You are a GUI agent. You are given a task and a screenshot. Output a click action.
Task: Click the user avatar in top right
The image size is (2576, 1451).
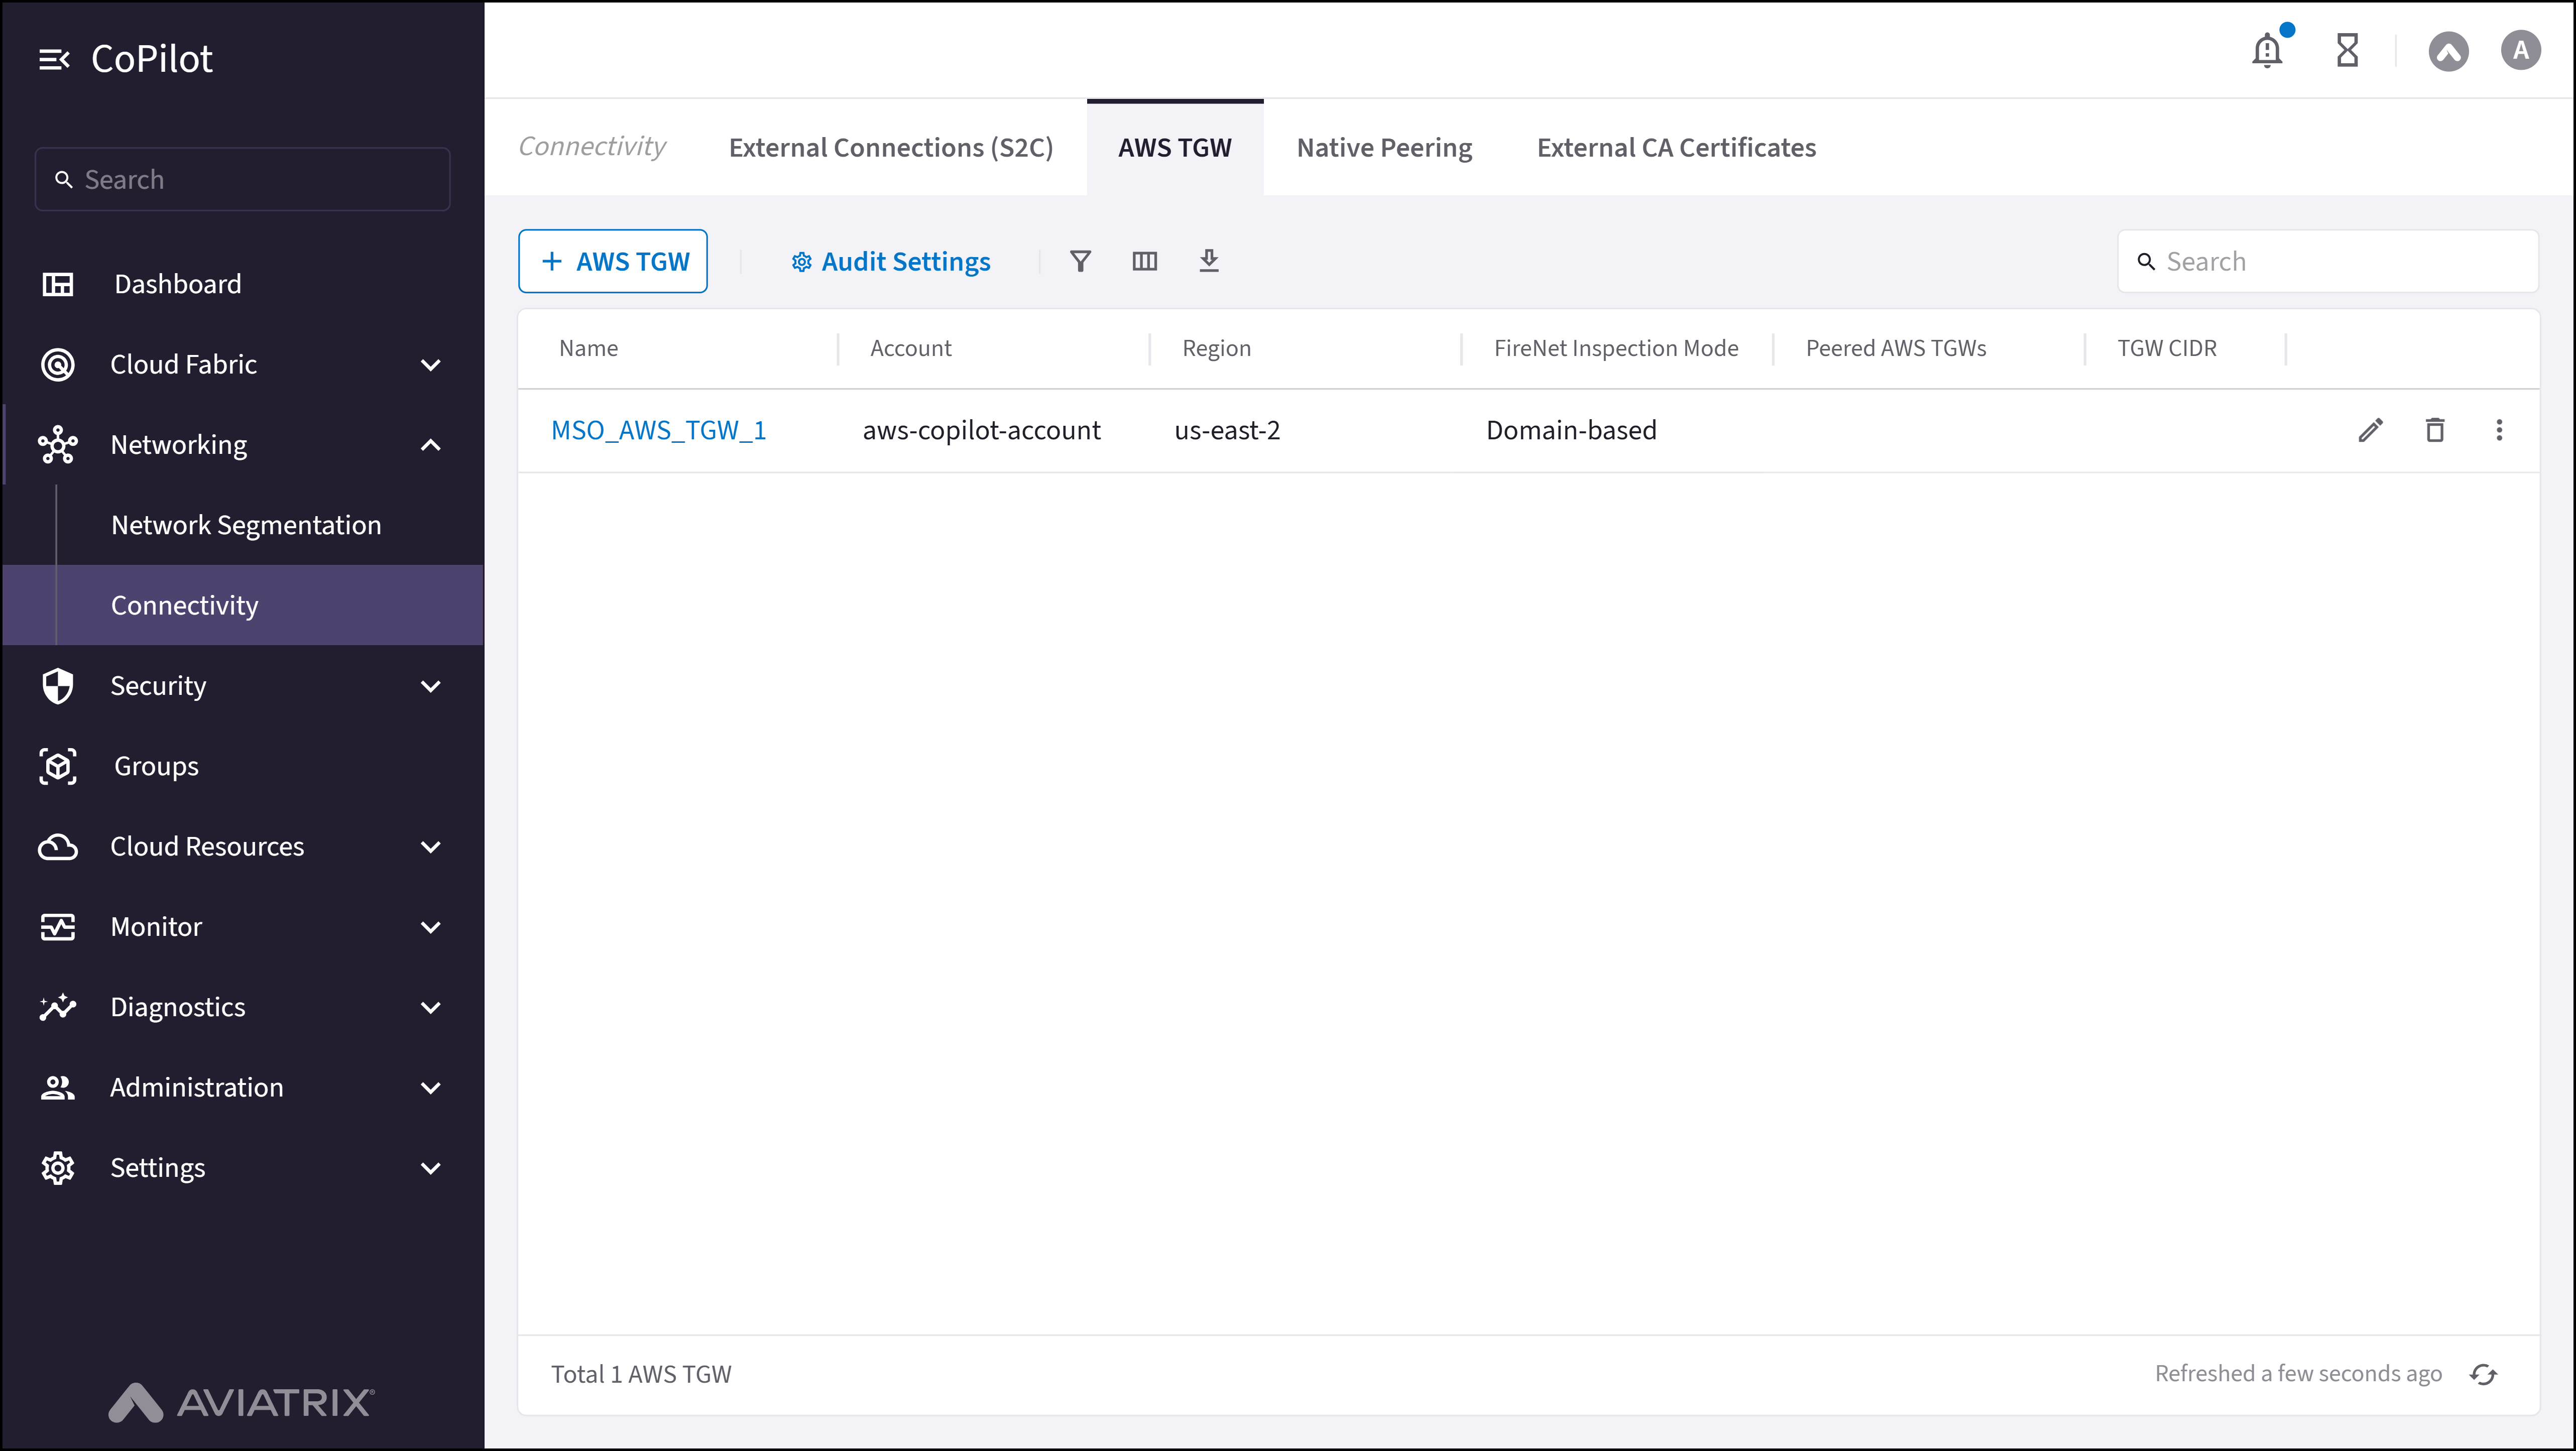click(x=2520, y=50)
